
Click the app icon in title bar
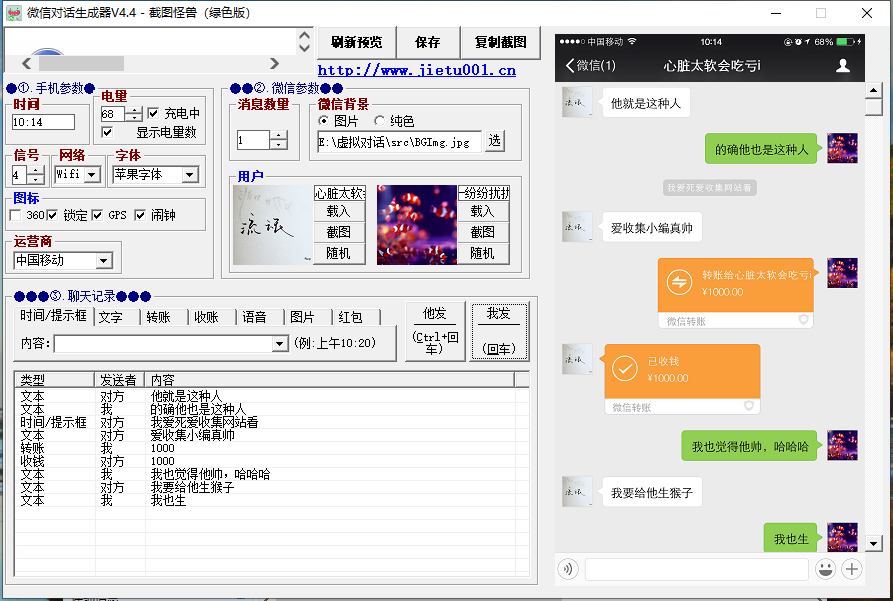click(14, 13)
